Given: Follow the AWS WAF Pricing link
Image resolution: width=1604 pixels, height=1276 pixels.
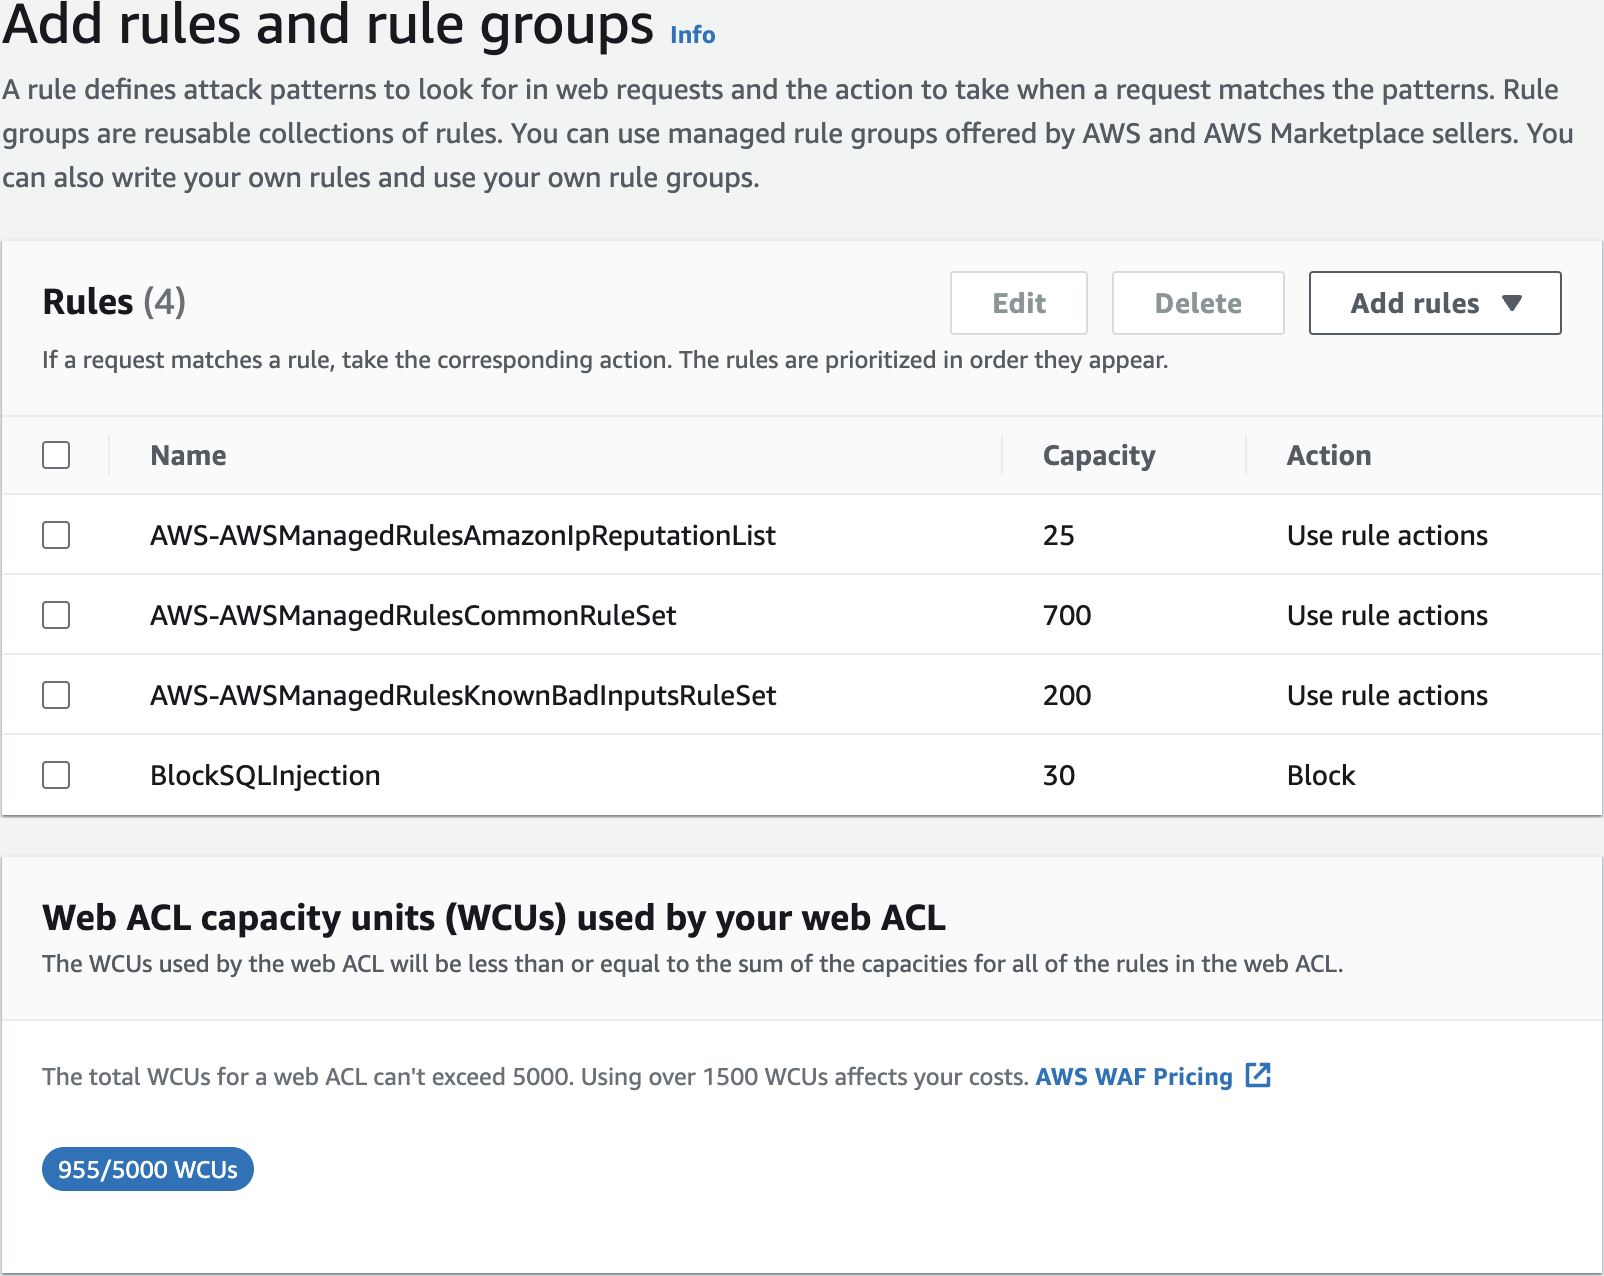Looking at the screenshot, I should 1133,1077.
